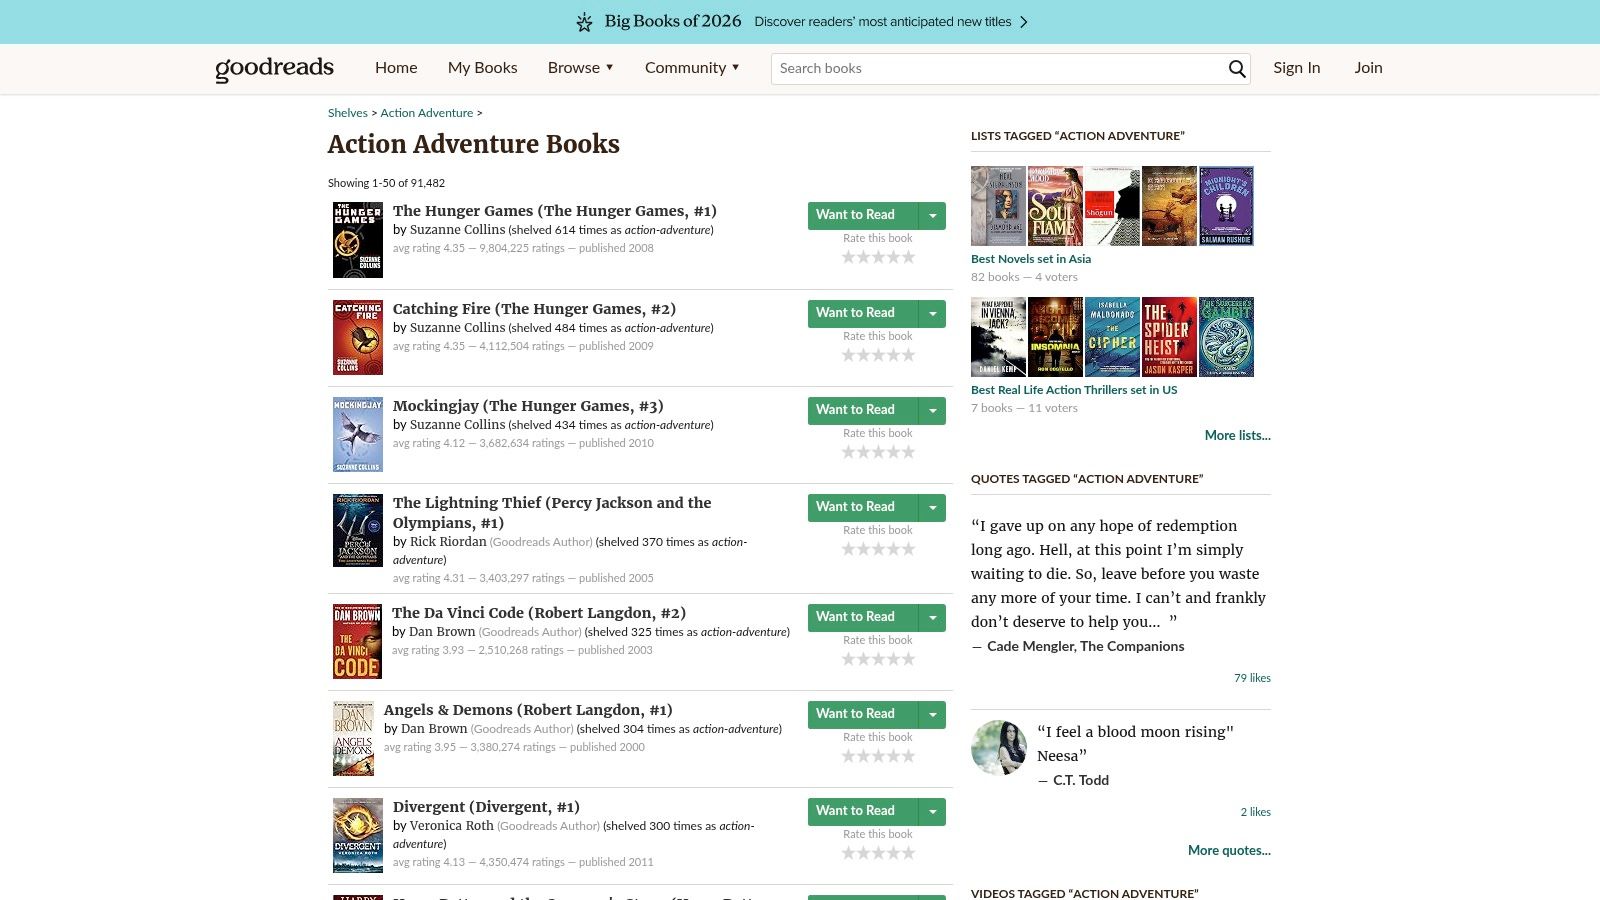Open the Catching Fire cover image
The height and width of the screenshot is (900, 1600).
point(357,337)
